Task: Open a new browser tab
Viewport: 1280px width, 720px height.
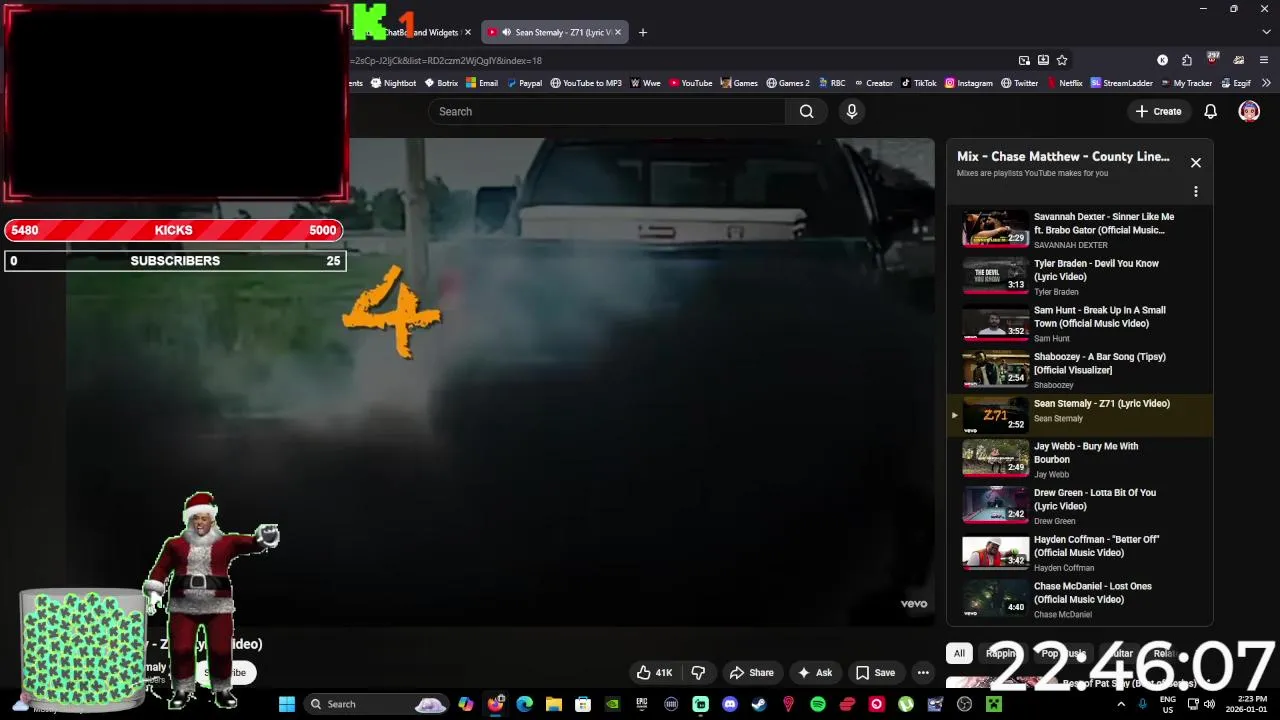Action: (642, 32)
